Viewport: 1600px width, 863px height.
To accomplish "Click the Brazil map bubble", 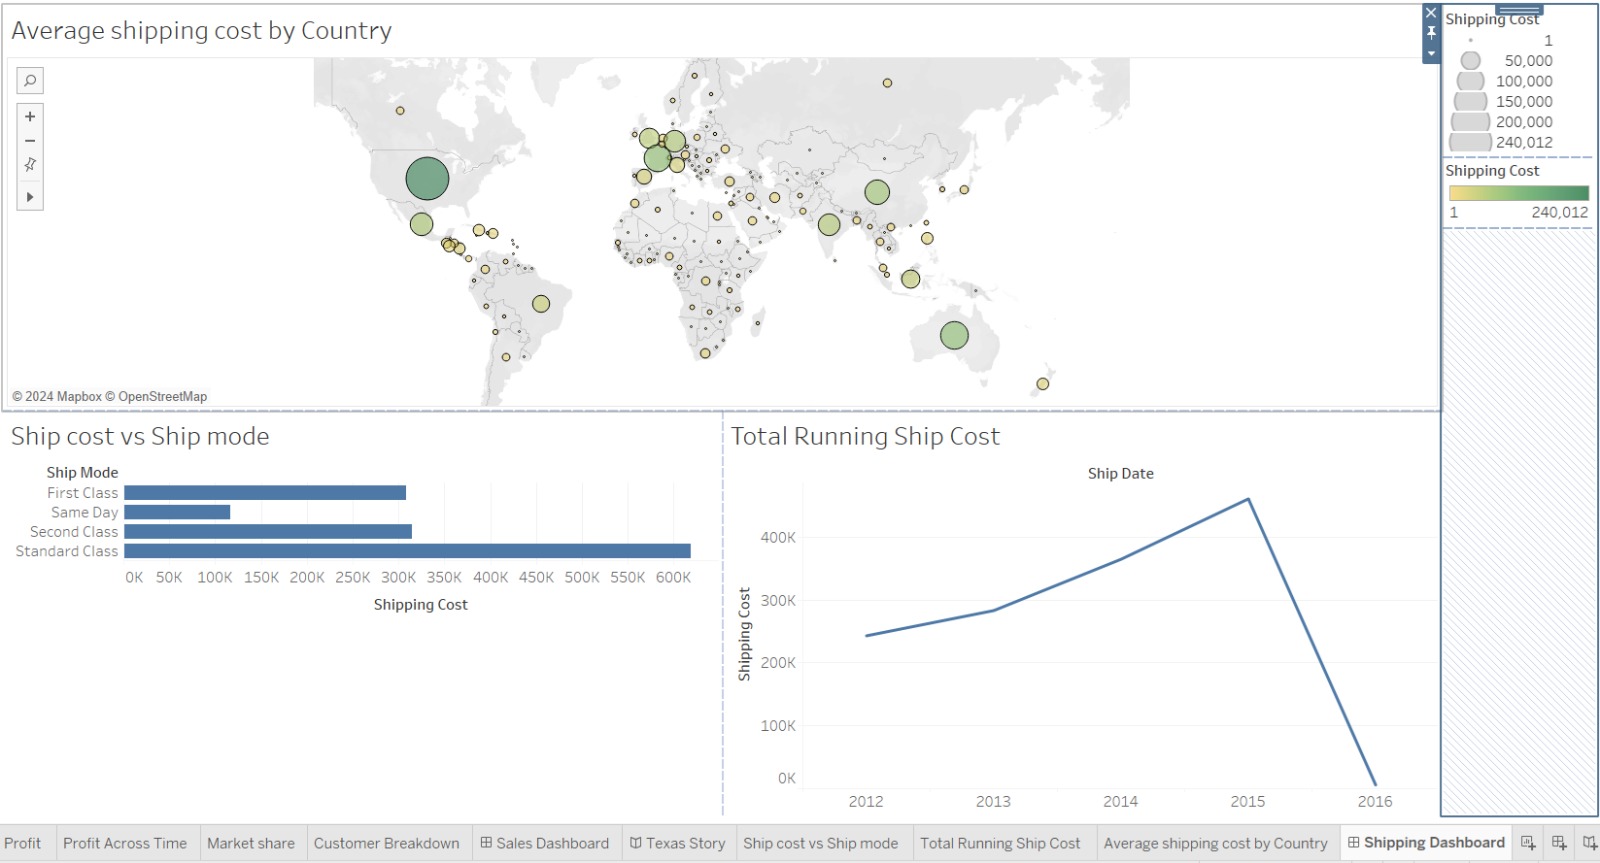I will 541,304.
